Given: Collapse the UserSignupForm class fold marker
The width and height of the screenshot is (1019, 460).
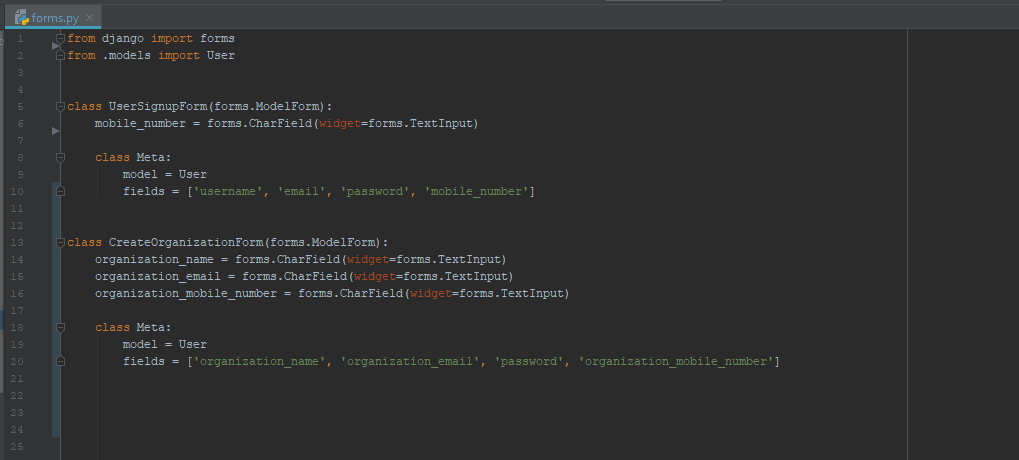Looking at the screenshot, I should (x=60, y=107).
